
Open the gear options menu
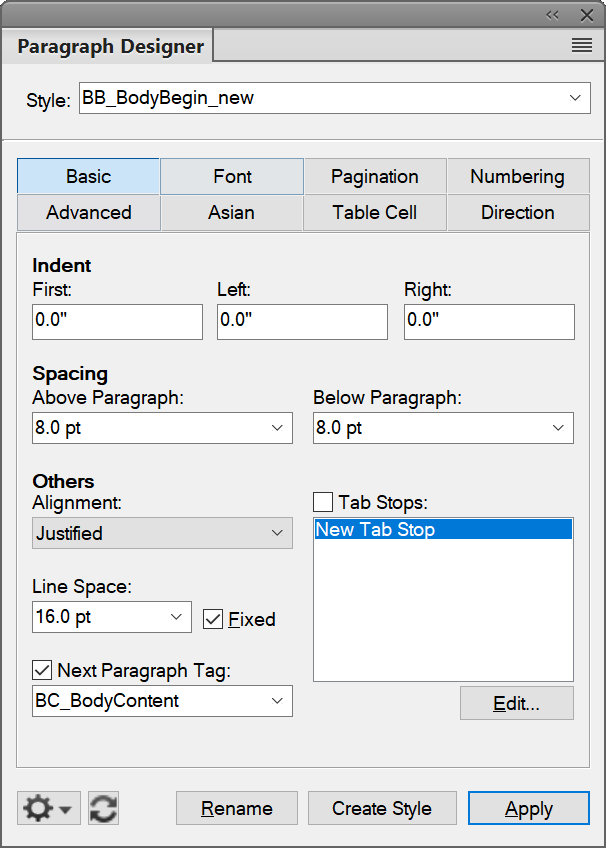coord(47,807)
